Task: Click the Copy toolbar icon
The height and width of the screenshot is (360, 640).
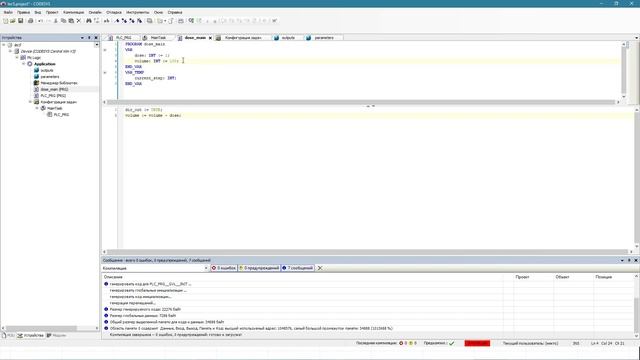Action: click(x=63, y=21)
